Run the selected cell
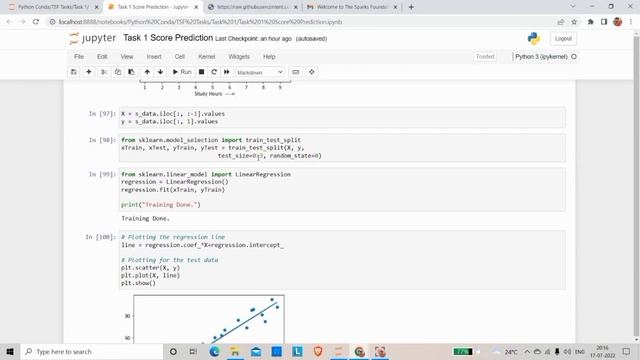This screenshot has height=360, width=640. [182, 72]
